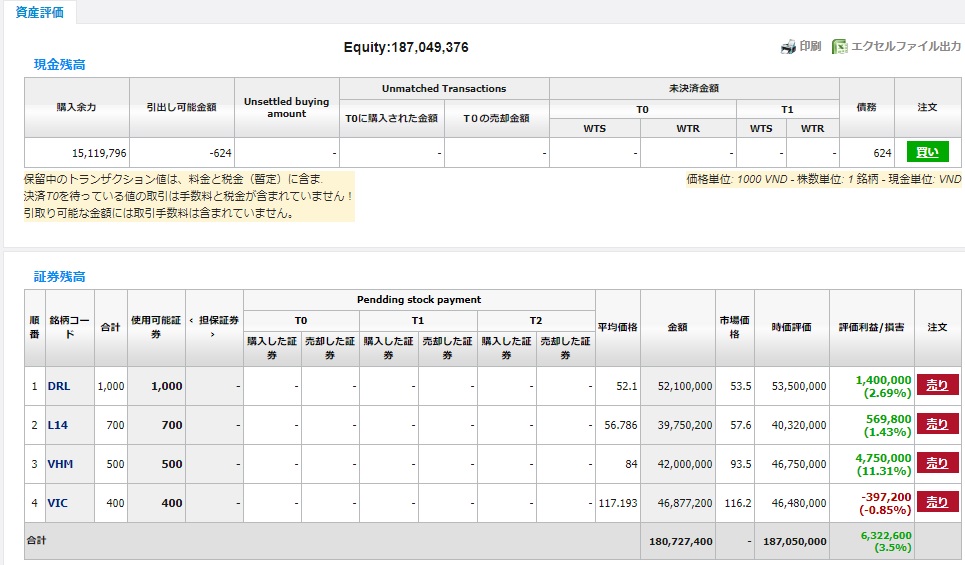
Task: Open the L14 stock code link
Action: coord(58,425)
